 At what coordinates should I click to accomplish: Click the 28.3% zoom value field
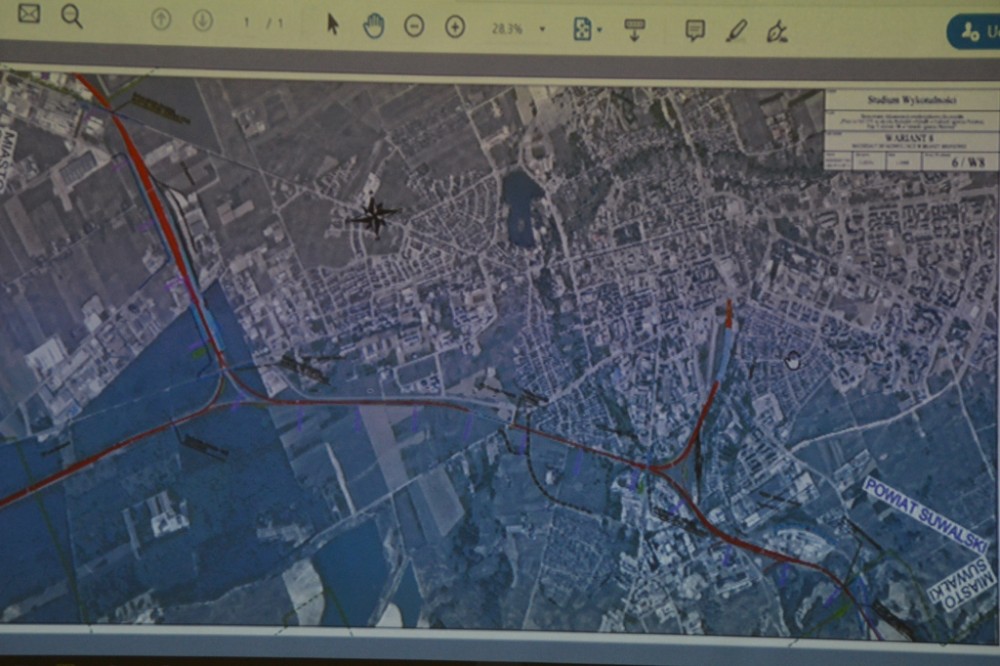pyautogui.click(x=506, y=29)
